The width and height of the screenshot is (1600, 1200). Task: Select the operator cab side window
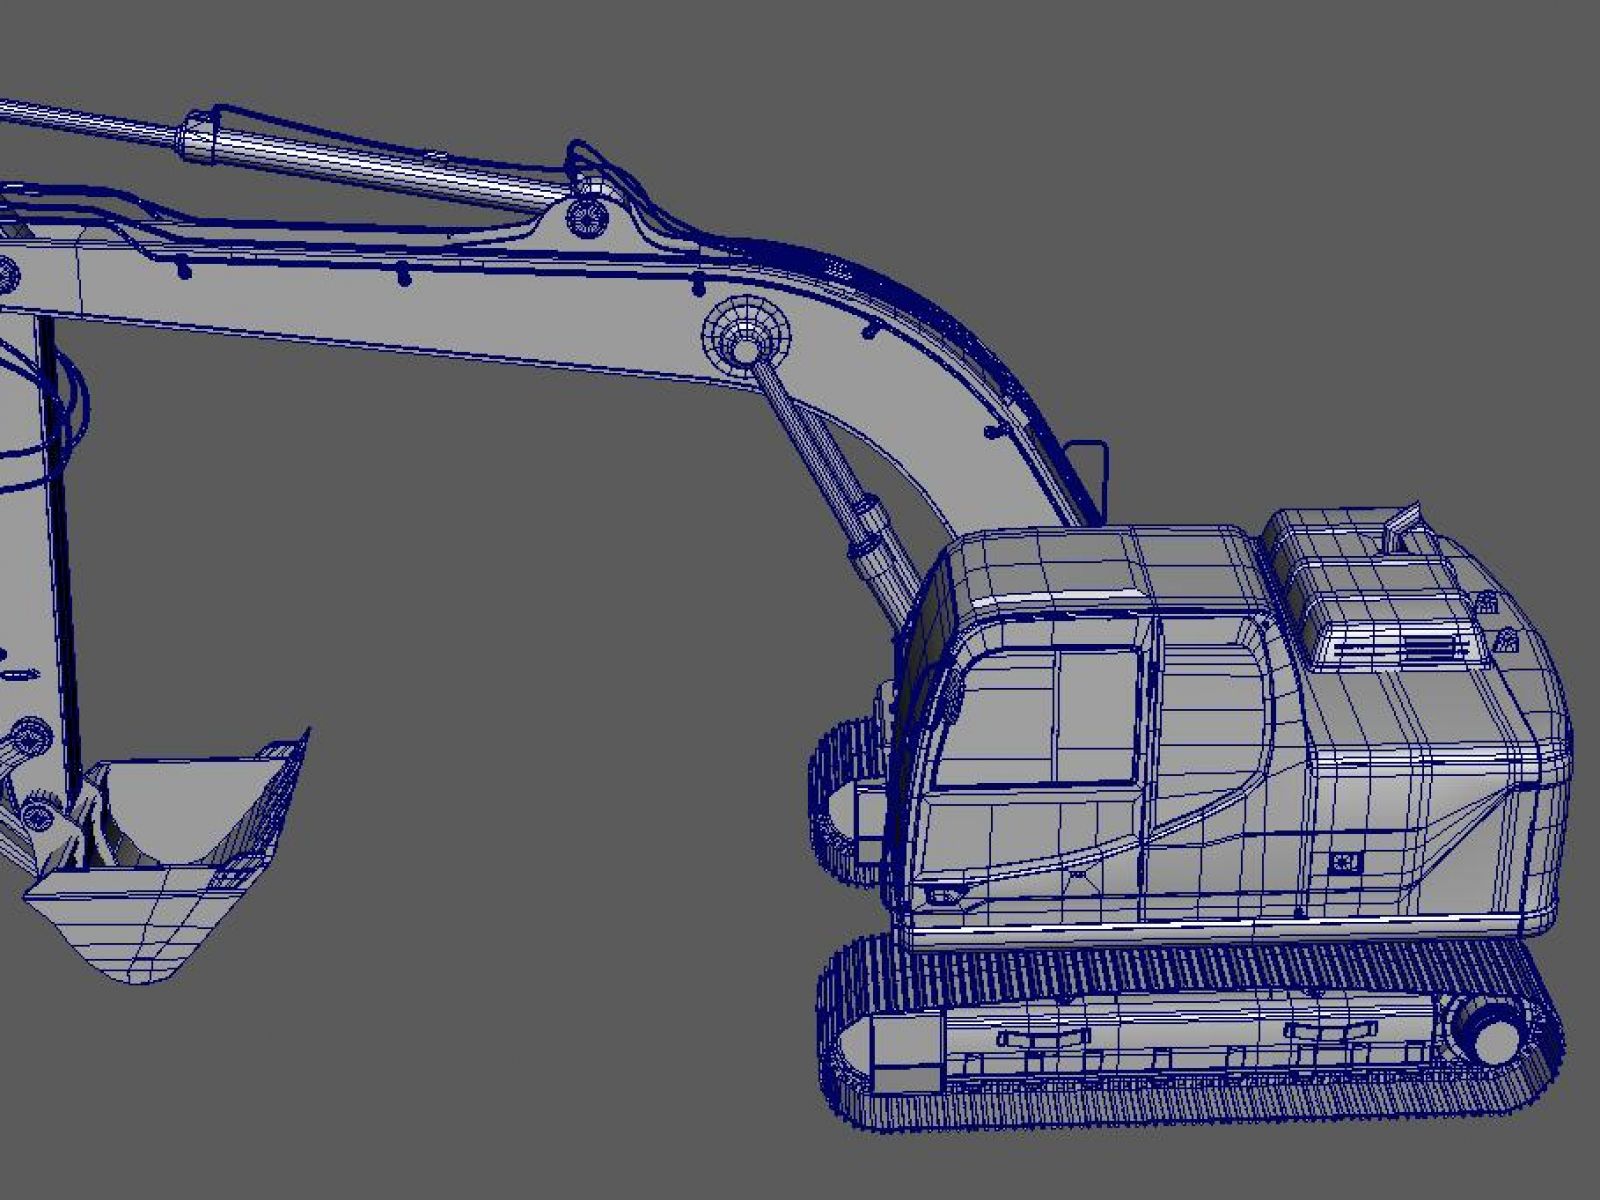pyautogui.click(x=1037, y=716)
